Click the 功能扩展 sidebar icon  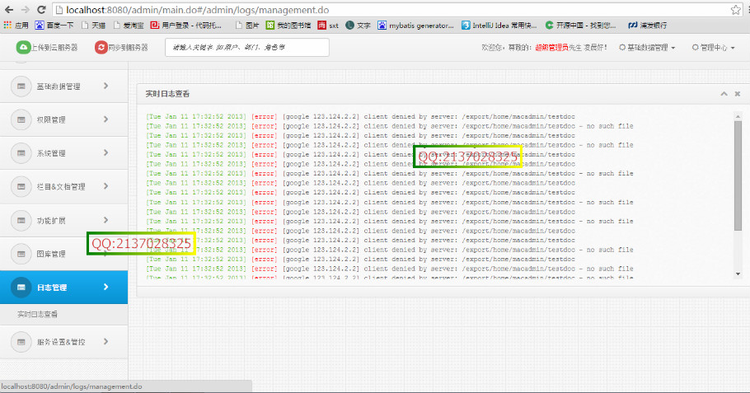pyautogui.click(x=21, y=220)
